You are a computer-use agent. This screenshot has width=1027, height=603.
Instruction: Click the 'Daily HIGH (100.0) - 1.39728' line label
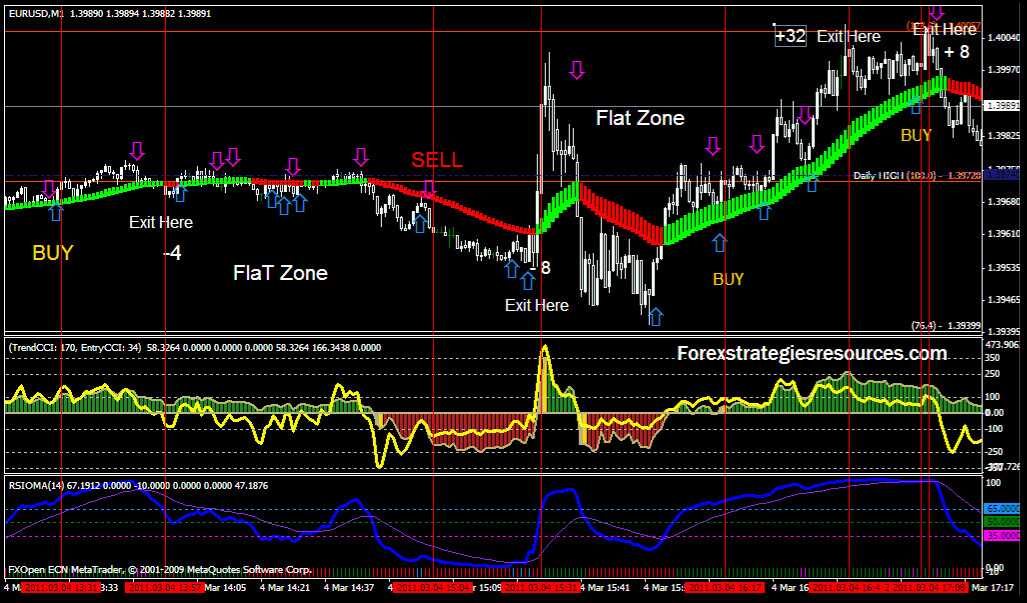click(x=917, y=176)
